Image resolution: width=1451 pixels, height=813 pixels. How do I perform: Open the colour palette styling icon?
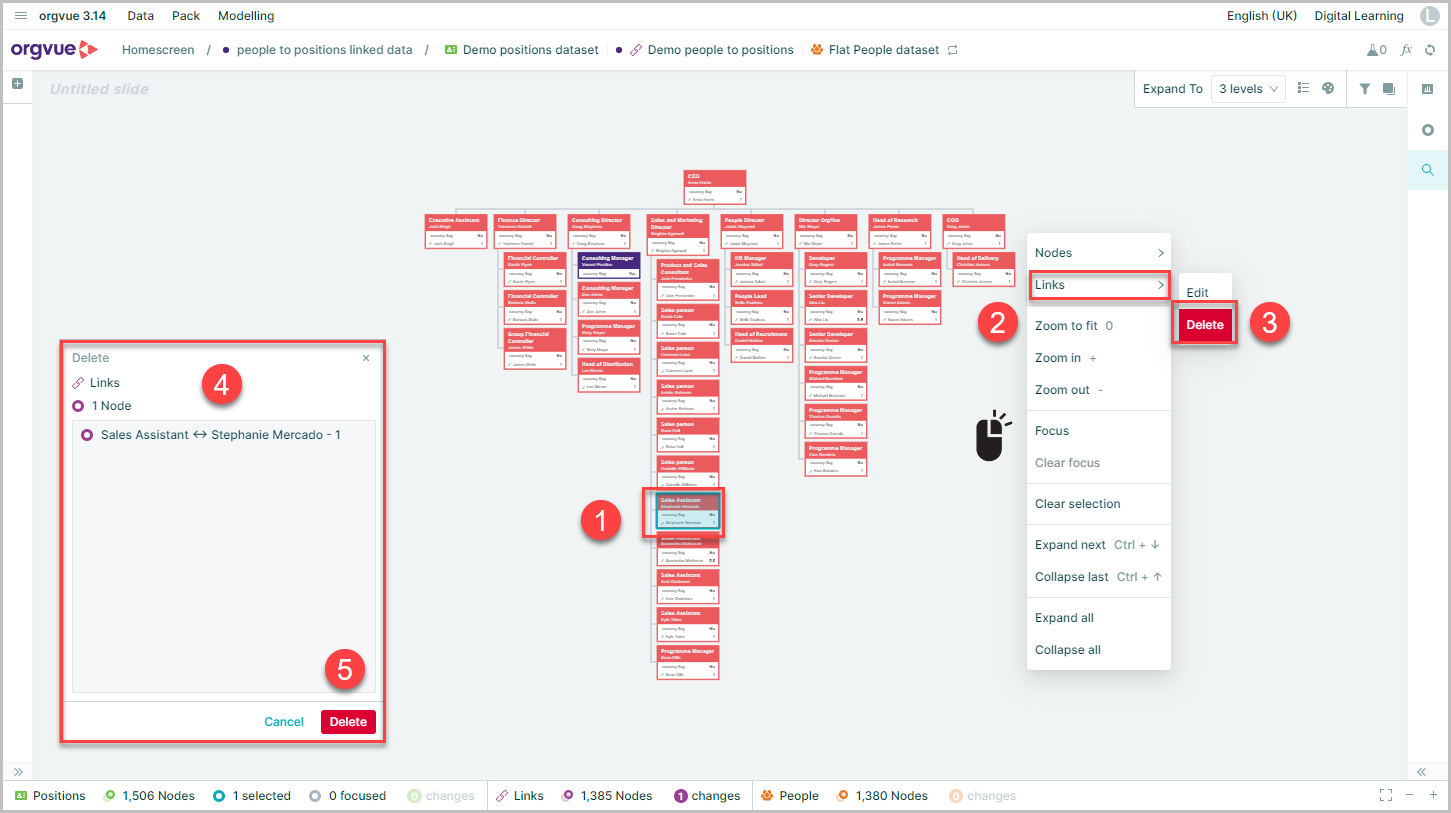pos(1328,88)
